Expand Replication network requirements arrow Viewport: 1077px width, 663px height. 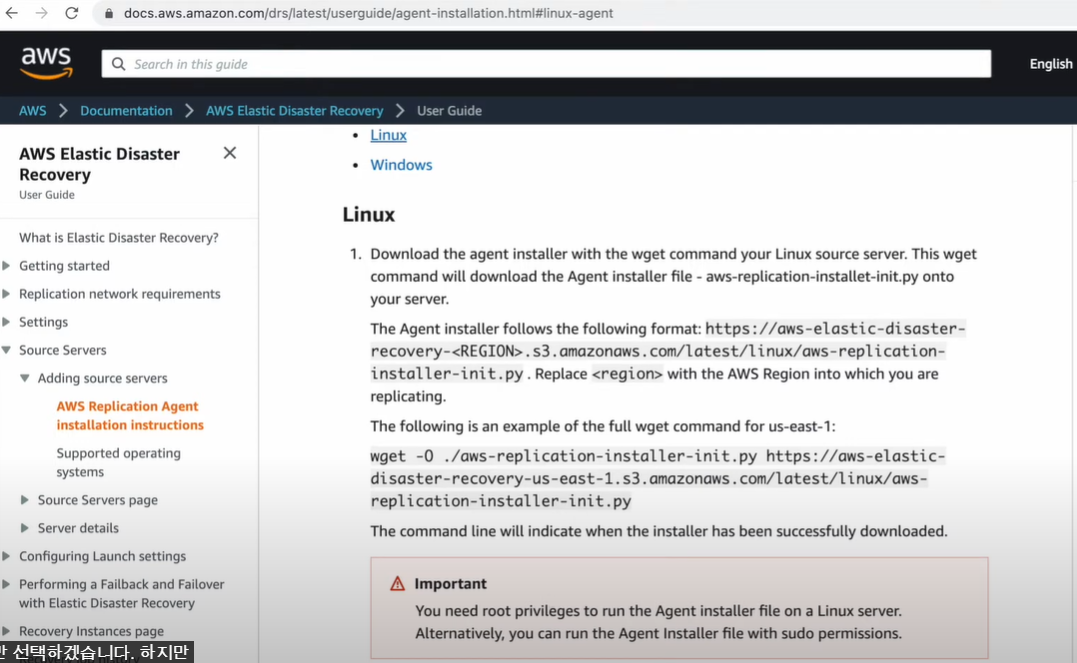coord(6,294)
